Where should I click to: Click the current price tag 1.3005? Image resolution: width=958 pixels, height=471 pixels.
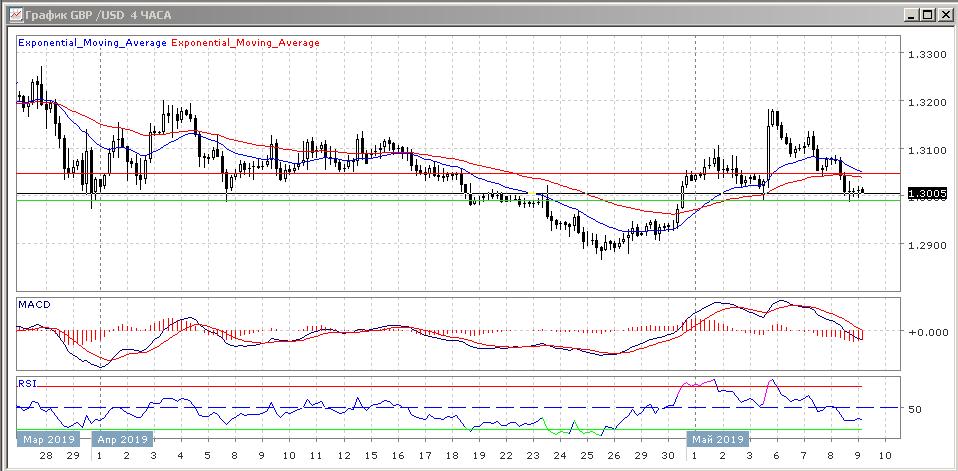point(927,194)
